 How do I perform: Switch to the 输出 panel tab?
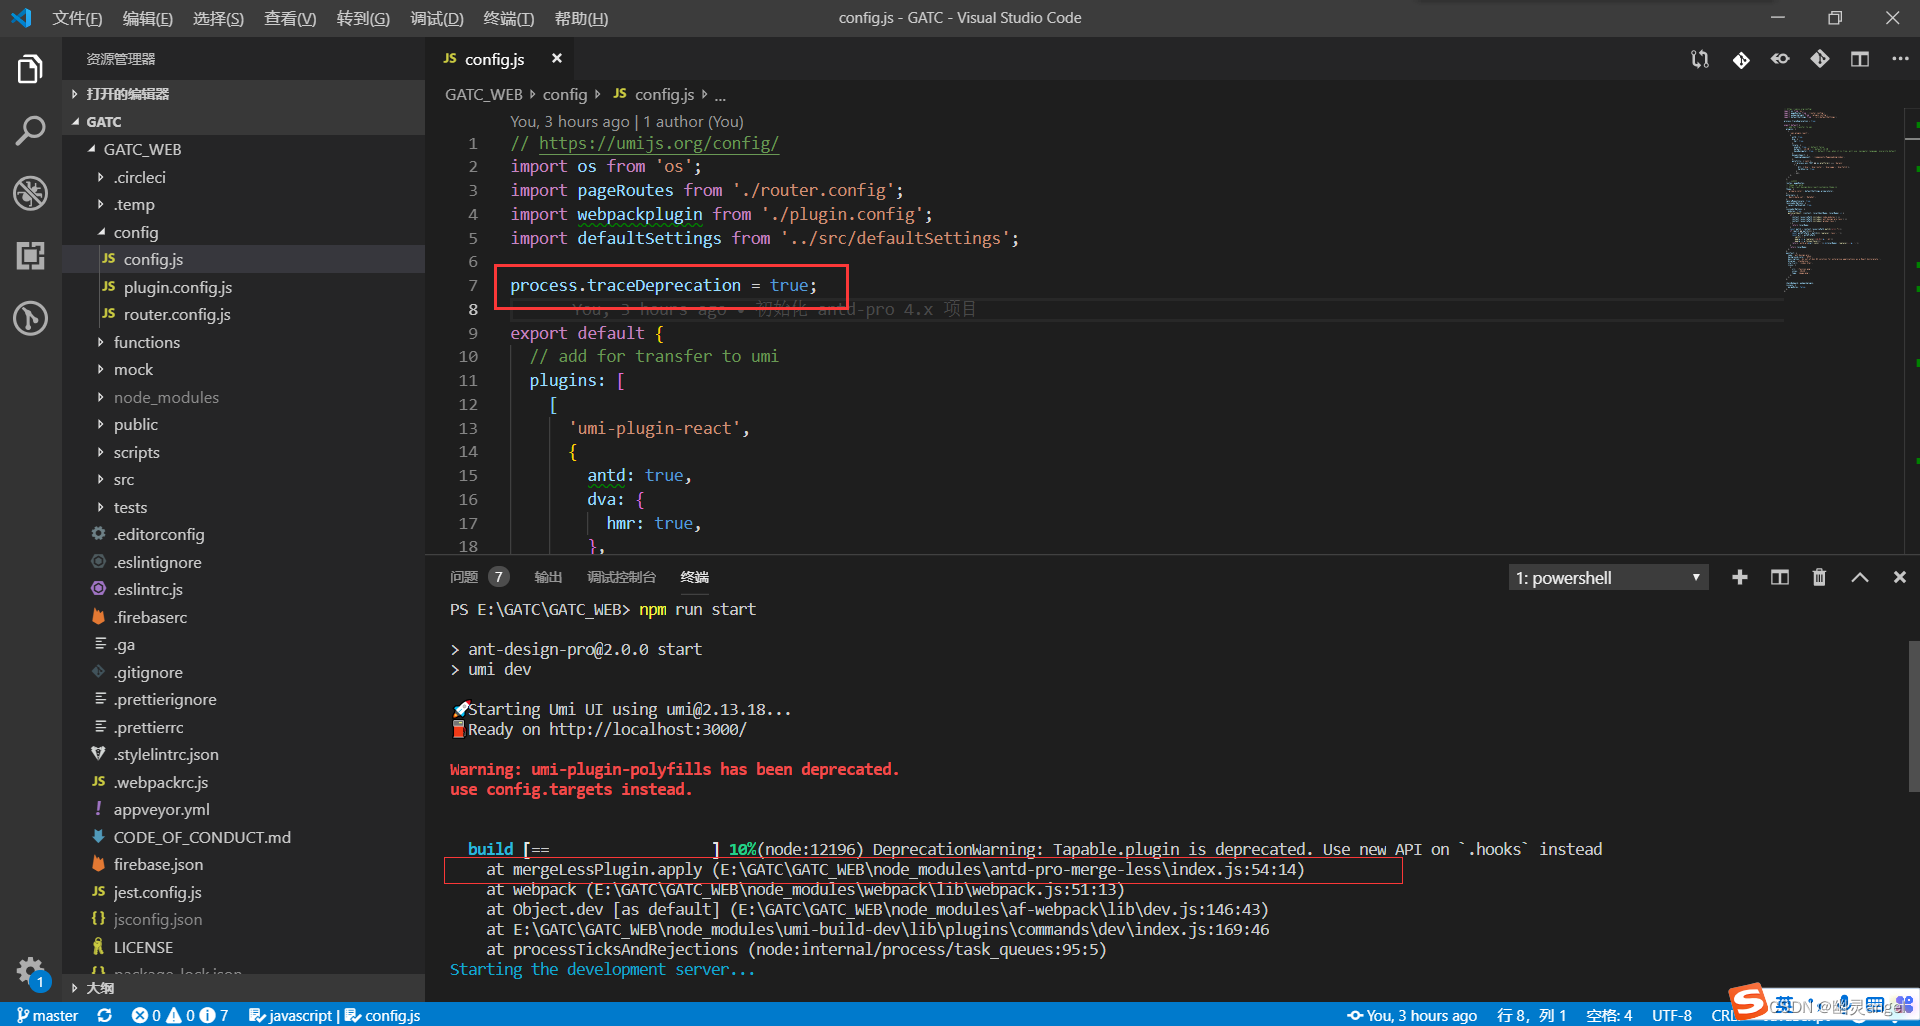[548, 577]
